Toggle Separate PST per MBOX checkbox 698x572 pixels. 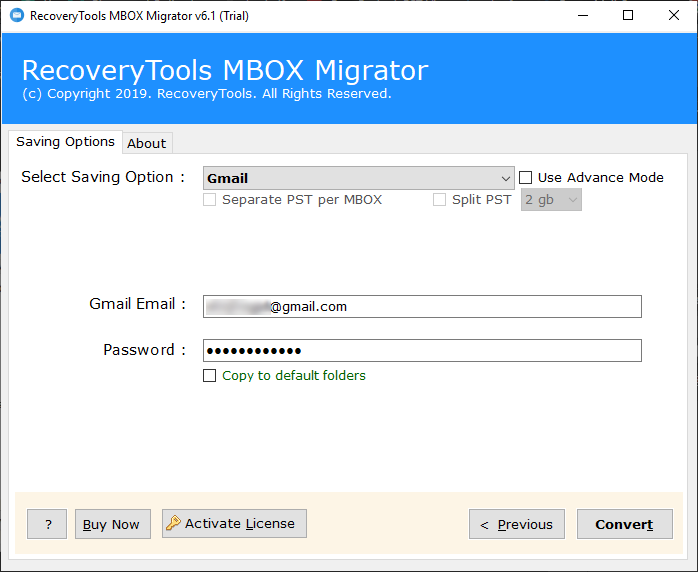209,199
